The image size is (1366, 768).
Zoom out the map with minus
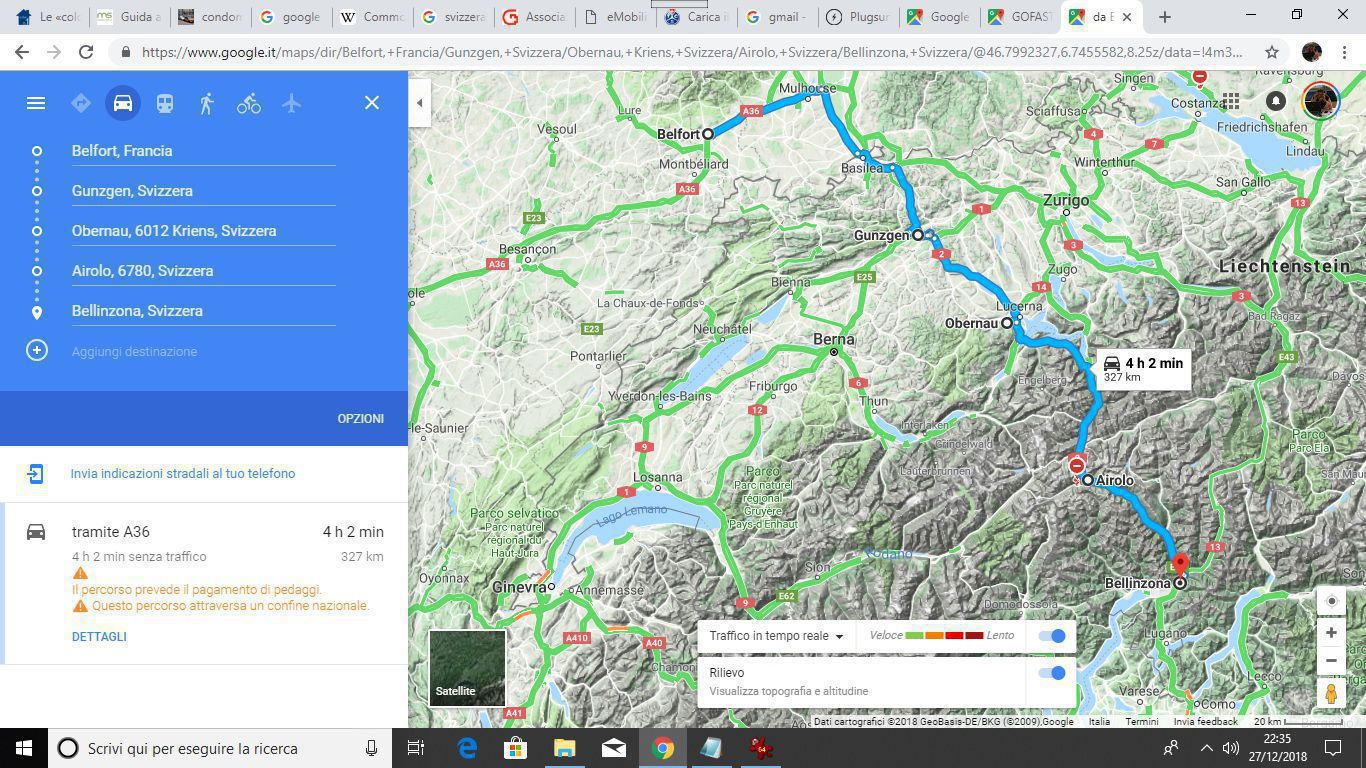[1331, 661]
